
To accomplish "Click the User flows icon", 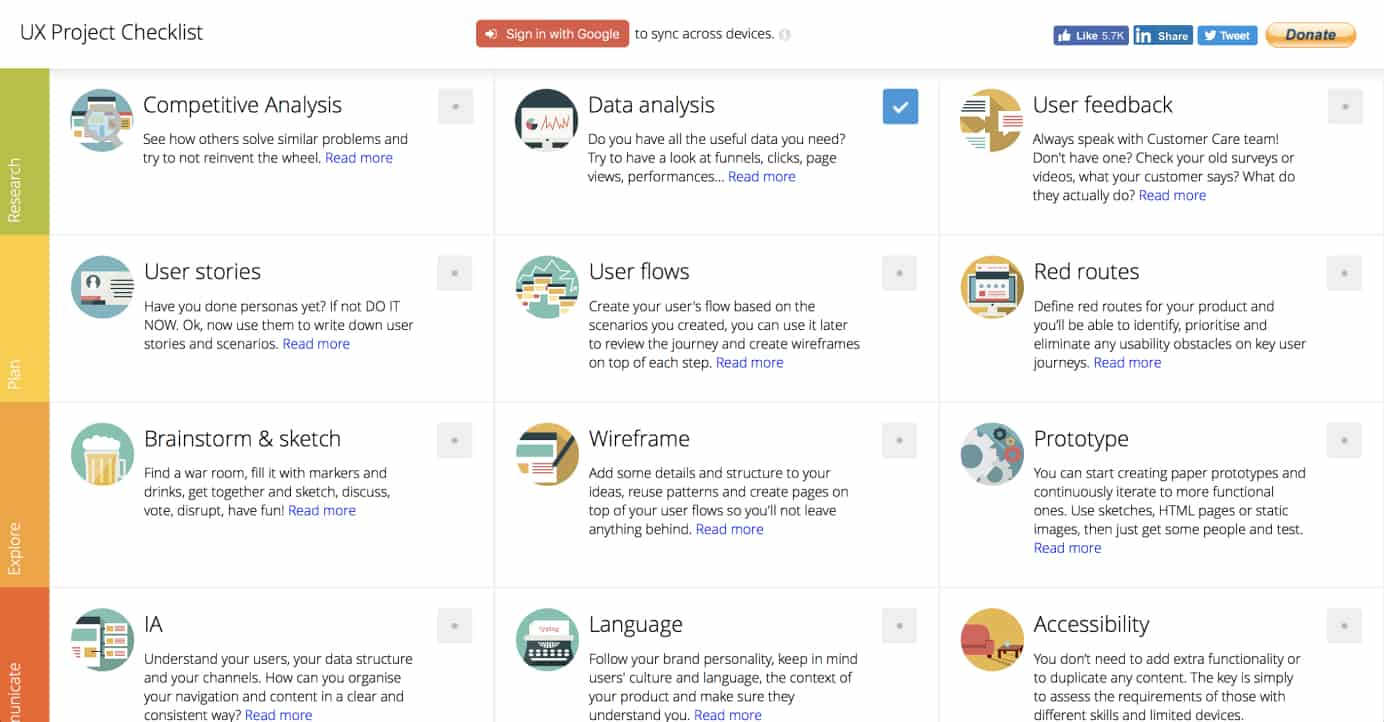I will [547, 287].
